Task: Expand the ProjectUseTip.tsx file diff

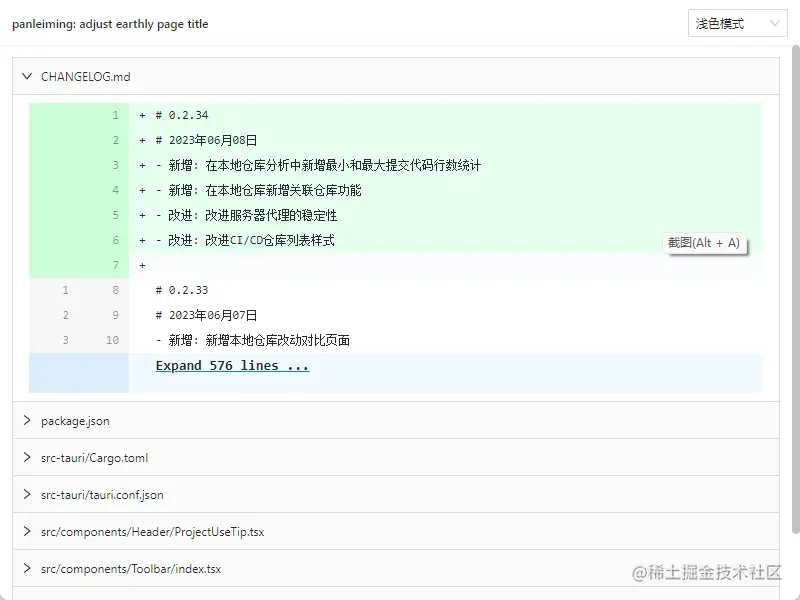Action: point(27,532)
